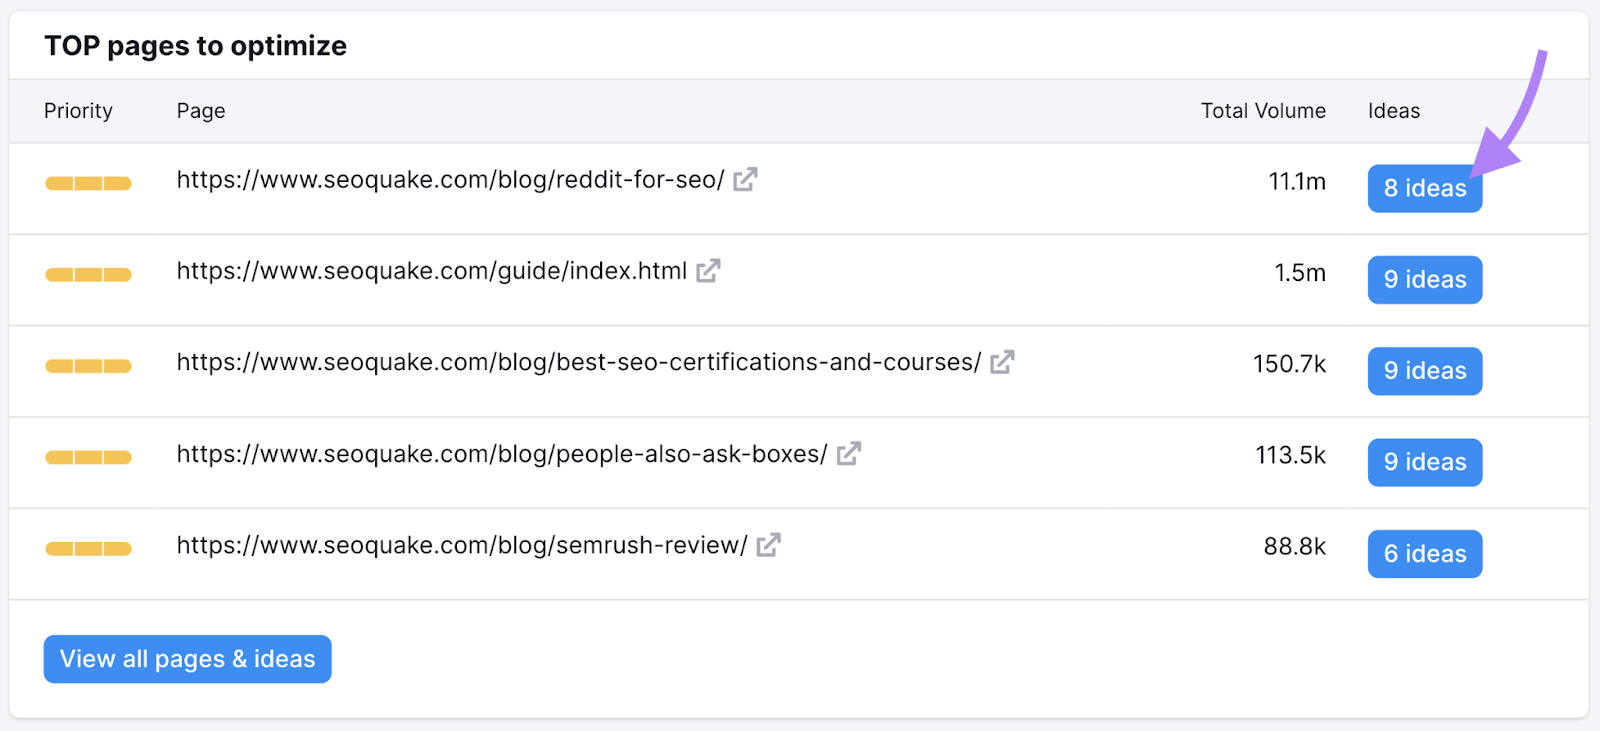1600x731 pixels.
Task: Open 9 ideas for guide/index.html row
Action: 1425,279
